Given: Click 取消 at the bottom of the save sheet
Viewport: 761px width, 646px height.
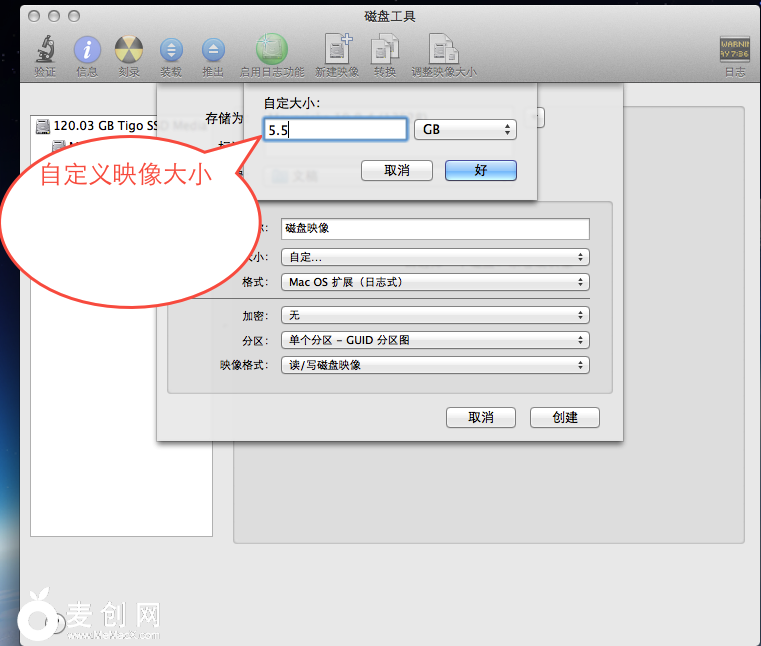Looking at the screenshot, I should click(x=480, y=417).
